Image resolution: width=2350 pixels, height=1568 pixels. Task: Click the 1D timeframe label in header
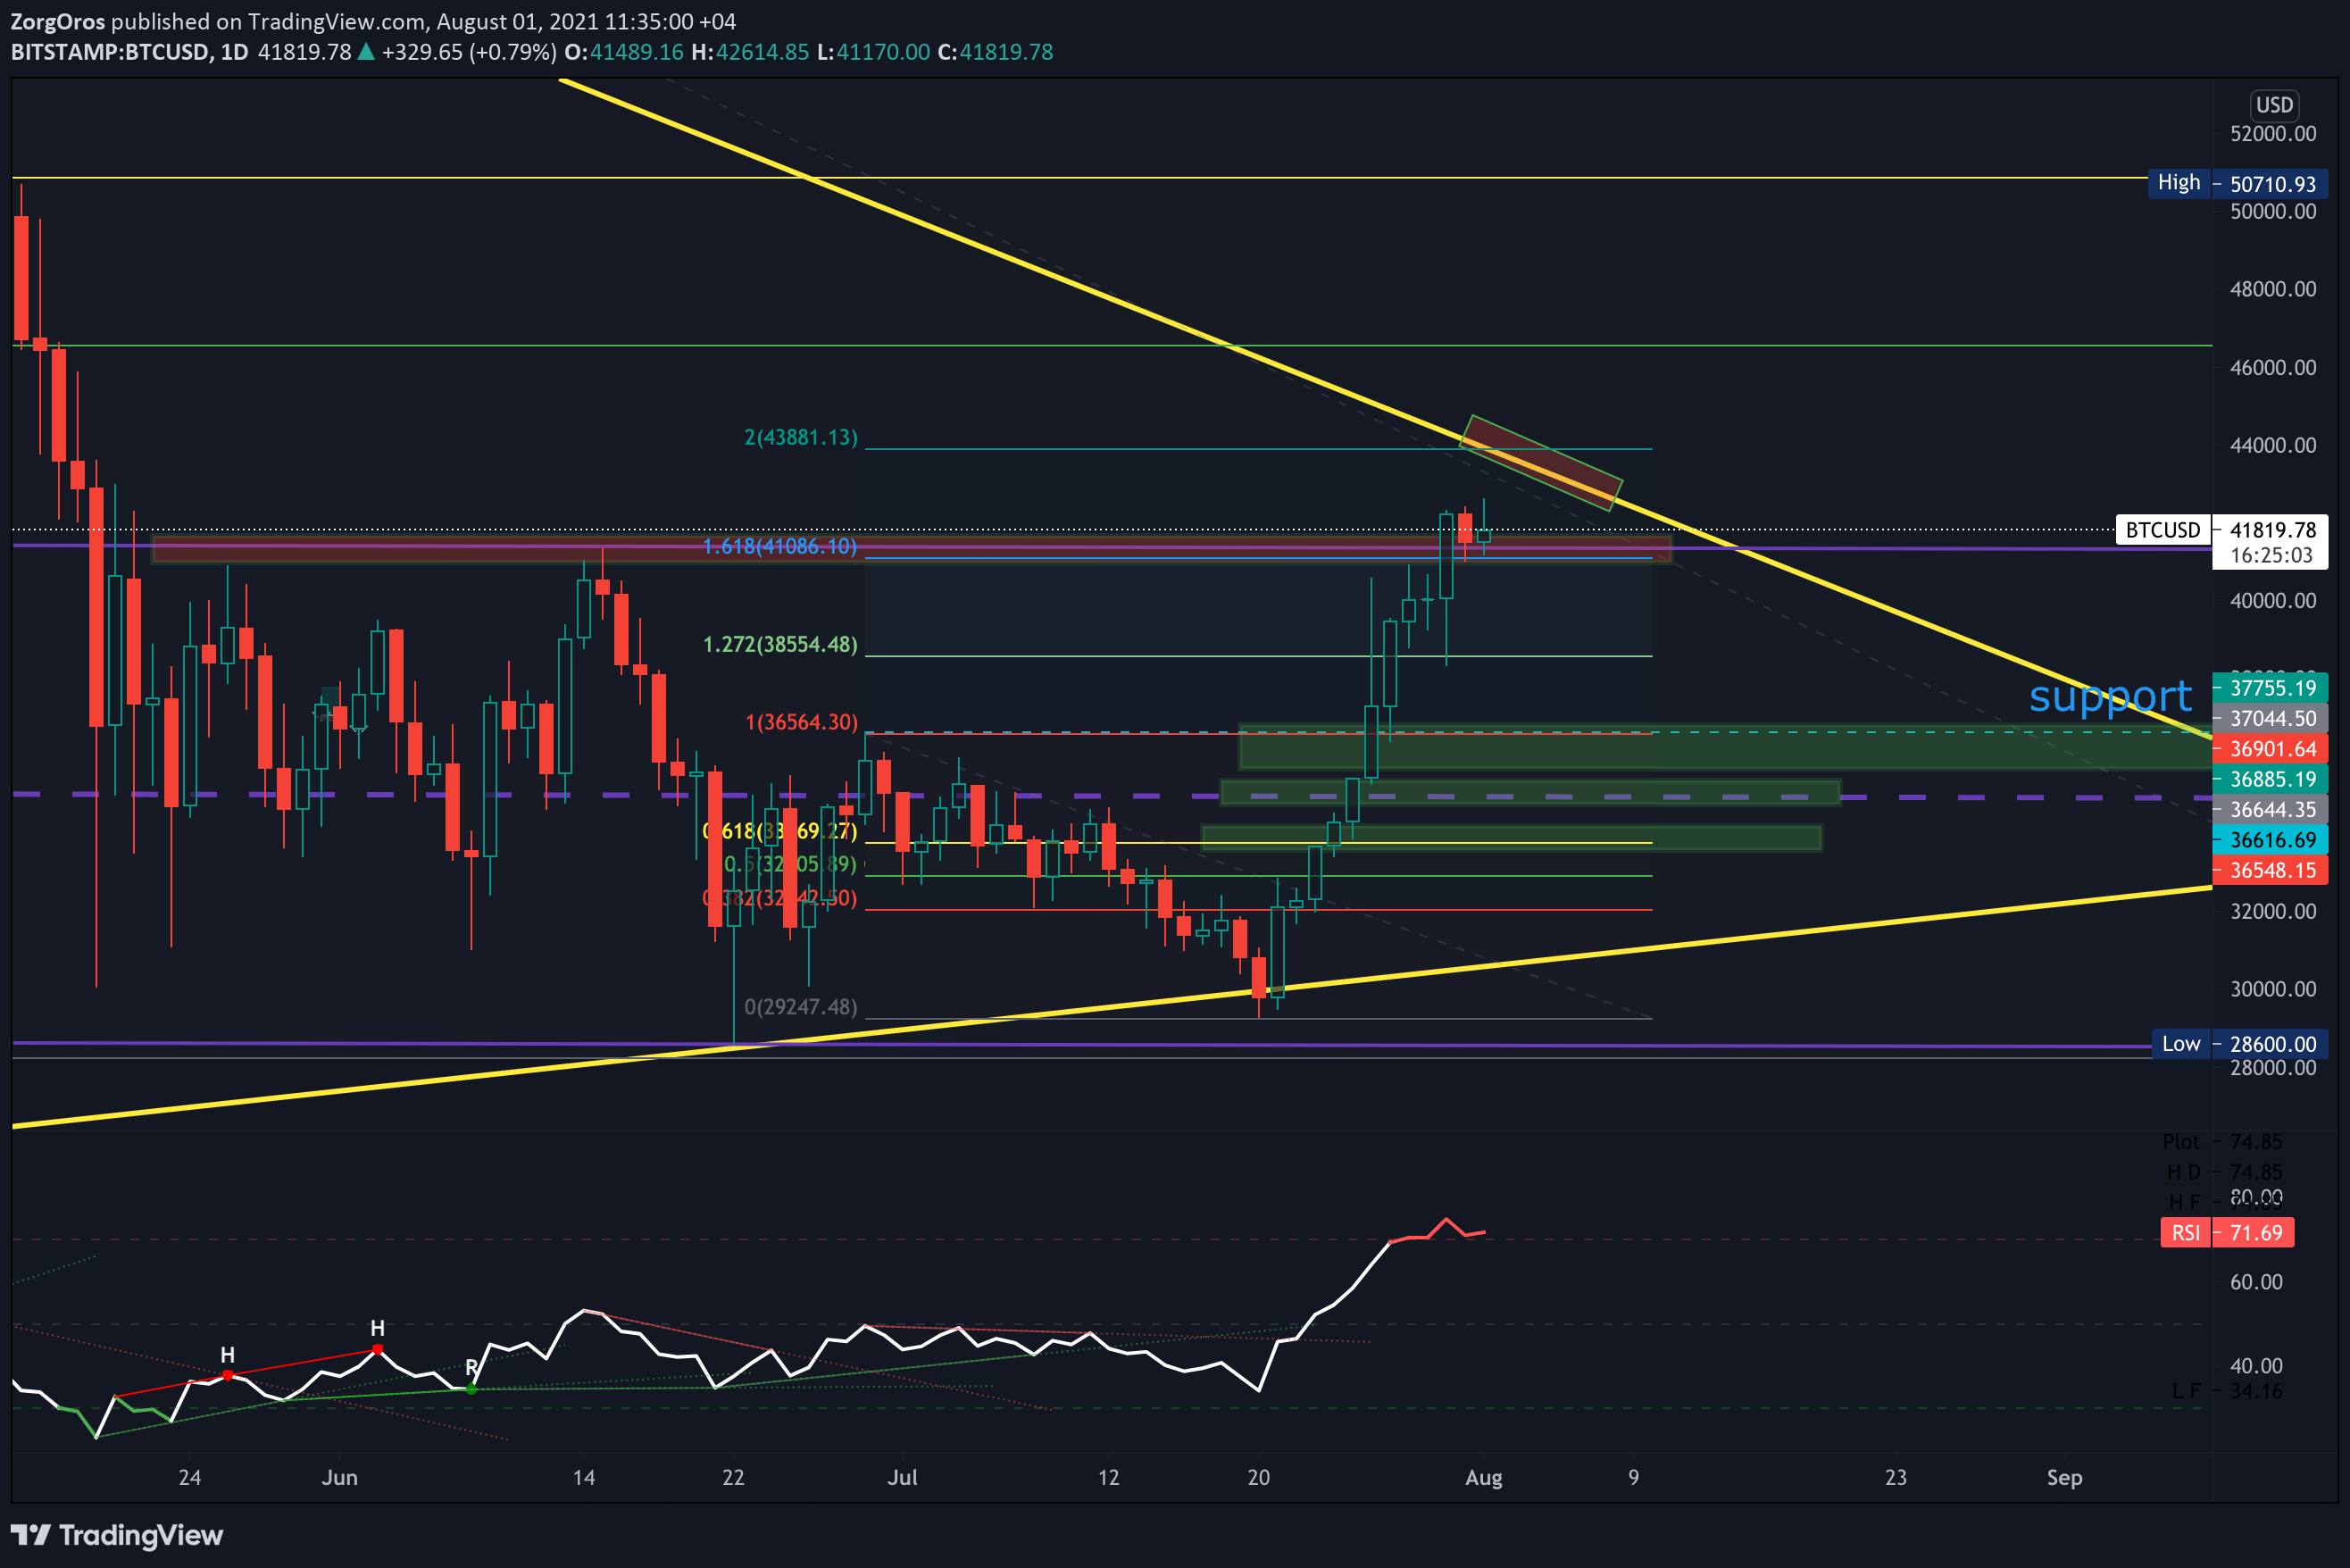tap(234, 52)
